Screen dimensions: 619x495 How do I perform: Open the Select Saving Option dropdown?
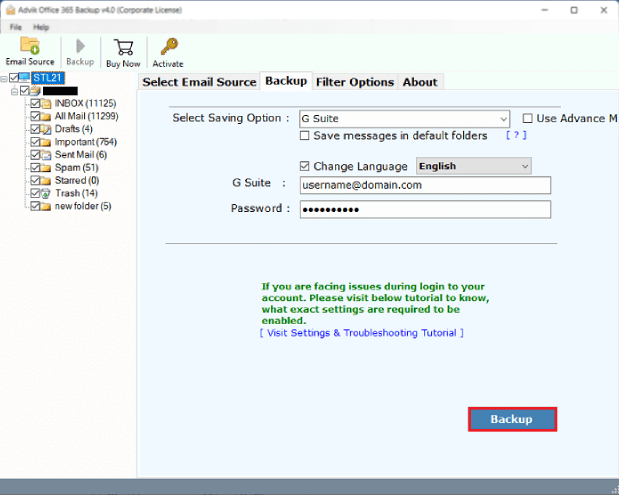pyautogui.click(x=404, y=119)
